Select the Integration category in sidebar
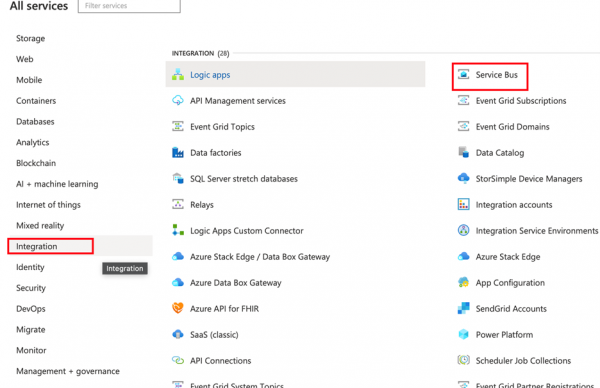Viewport: 600px width, 388px height. point(36,246)
